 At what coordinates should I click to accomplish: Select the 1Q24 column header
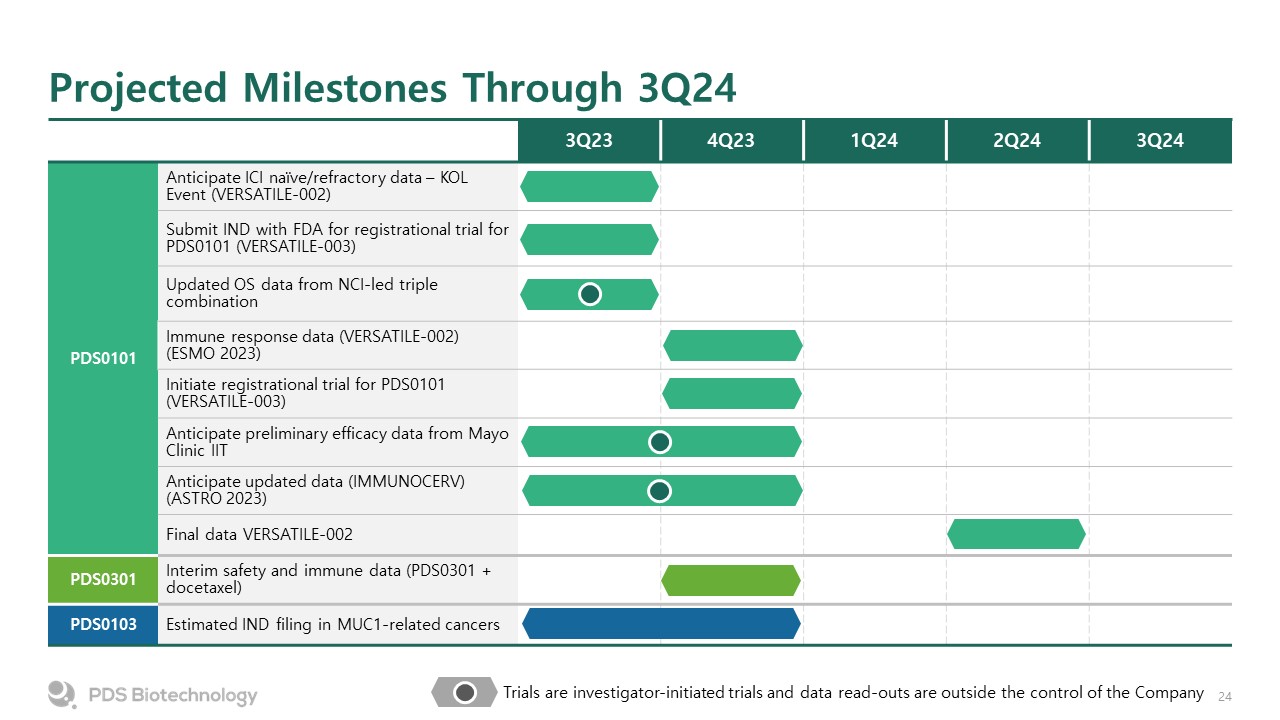(875, 141)
